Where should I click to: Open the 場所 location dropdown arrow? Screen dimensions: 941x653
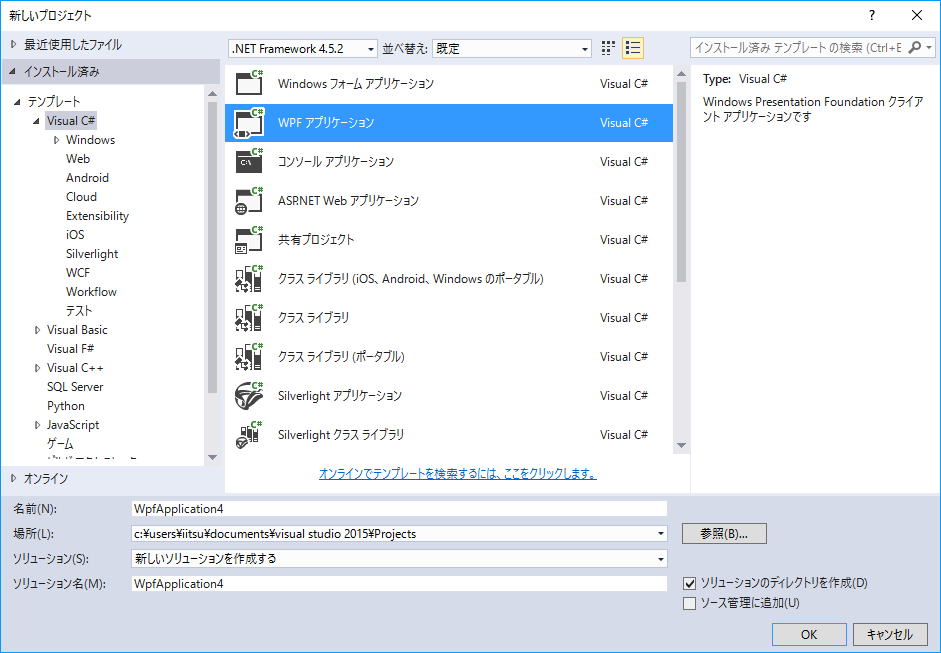[x=661, y=534]
